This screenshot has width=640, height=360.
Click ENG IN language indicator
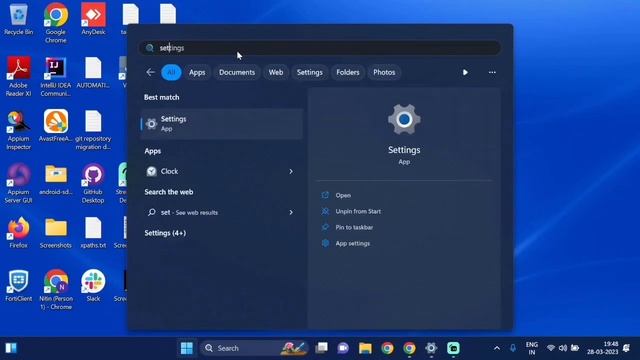pos(531,348)
